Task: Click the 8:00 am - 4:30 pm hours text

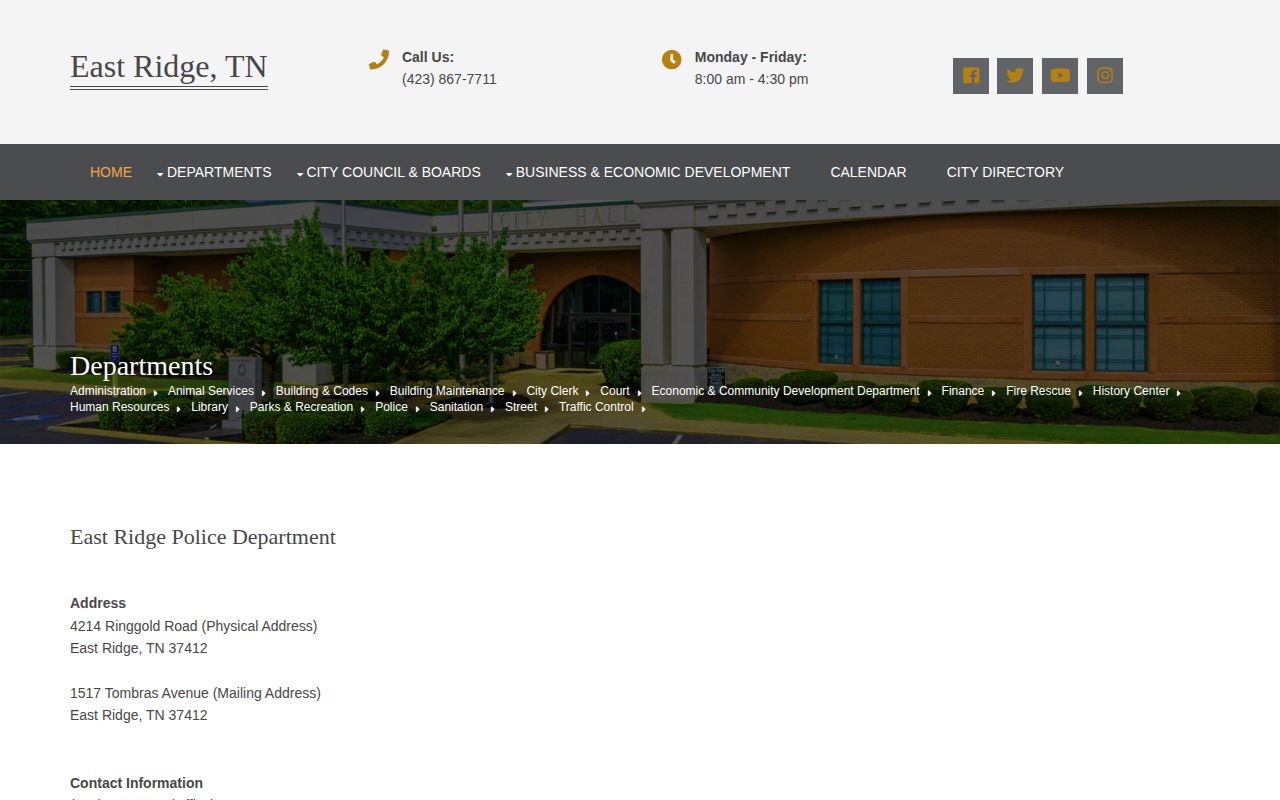Action: pos(752,79)
